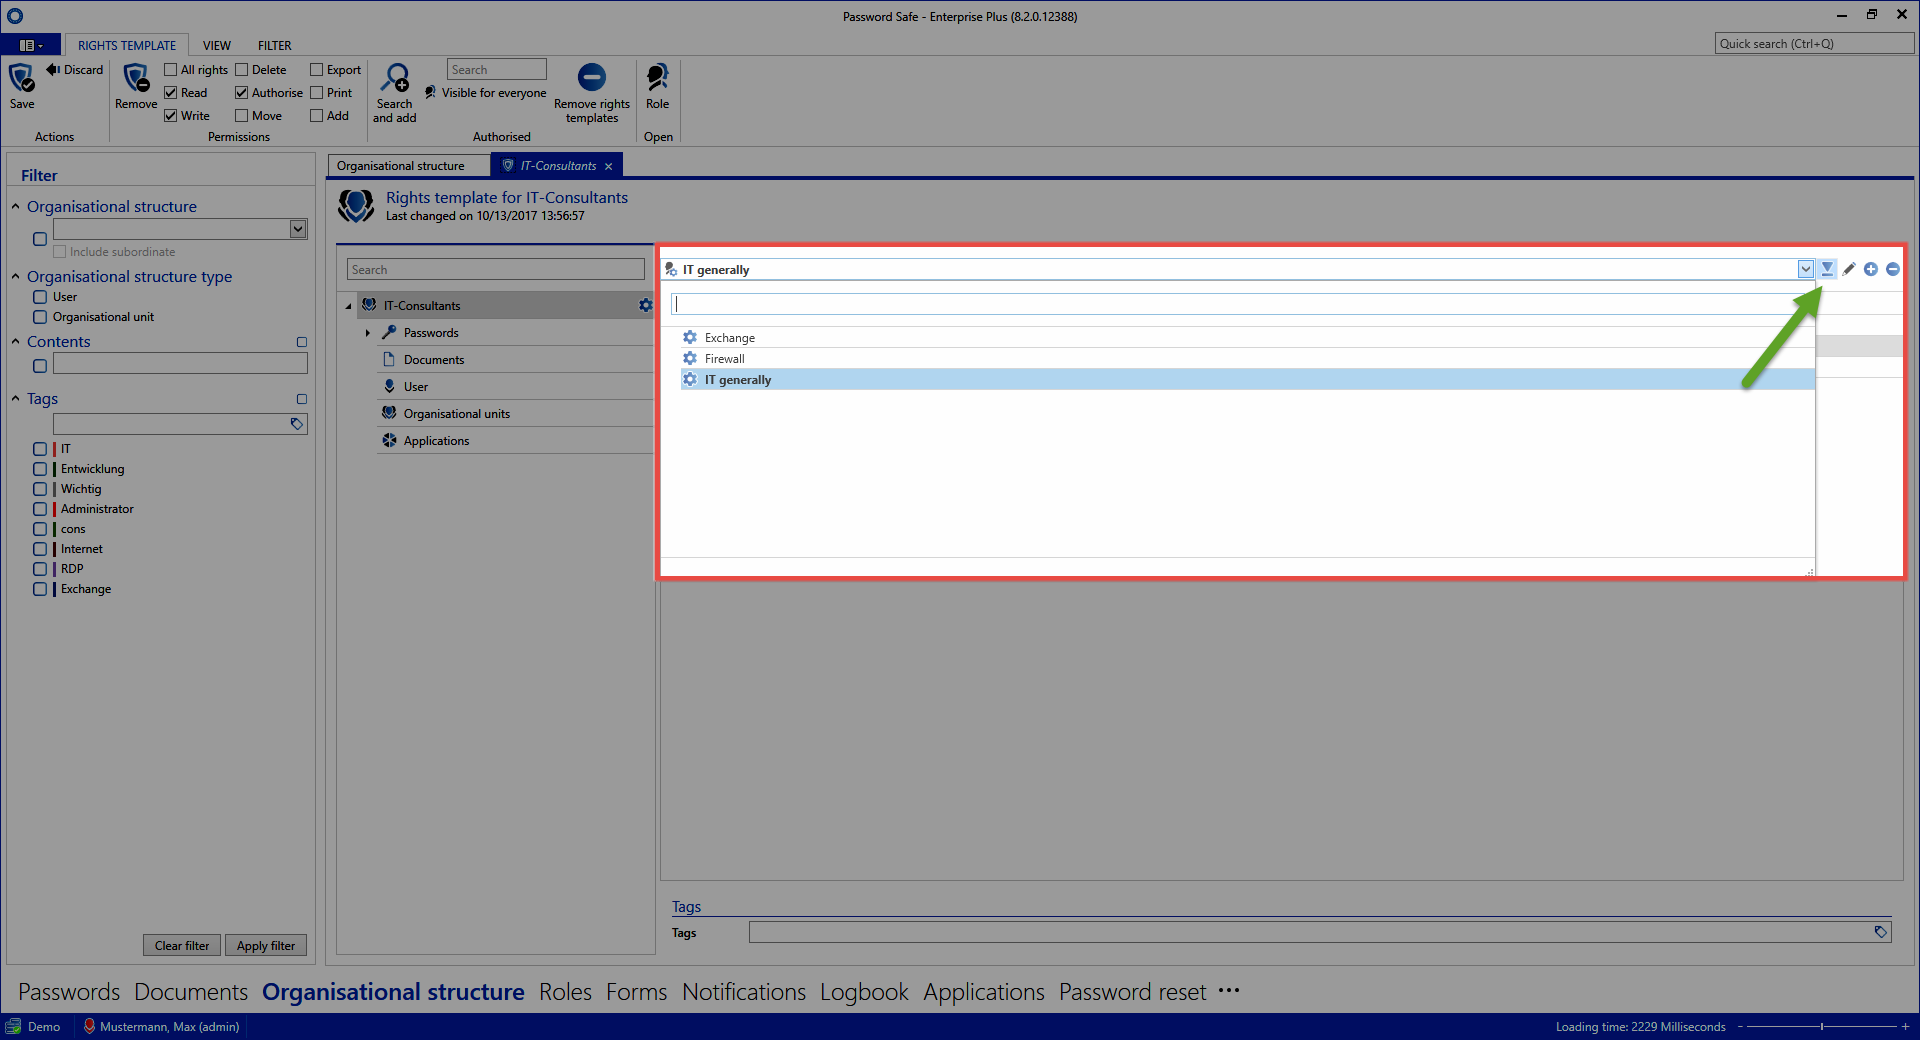Click the Discard action
Screen dimensions: 1920x1040
click(x=75, y=70)
